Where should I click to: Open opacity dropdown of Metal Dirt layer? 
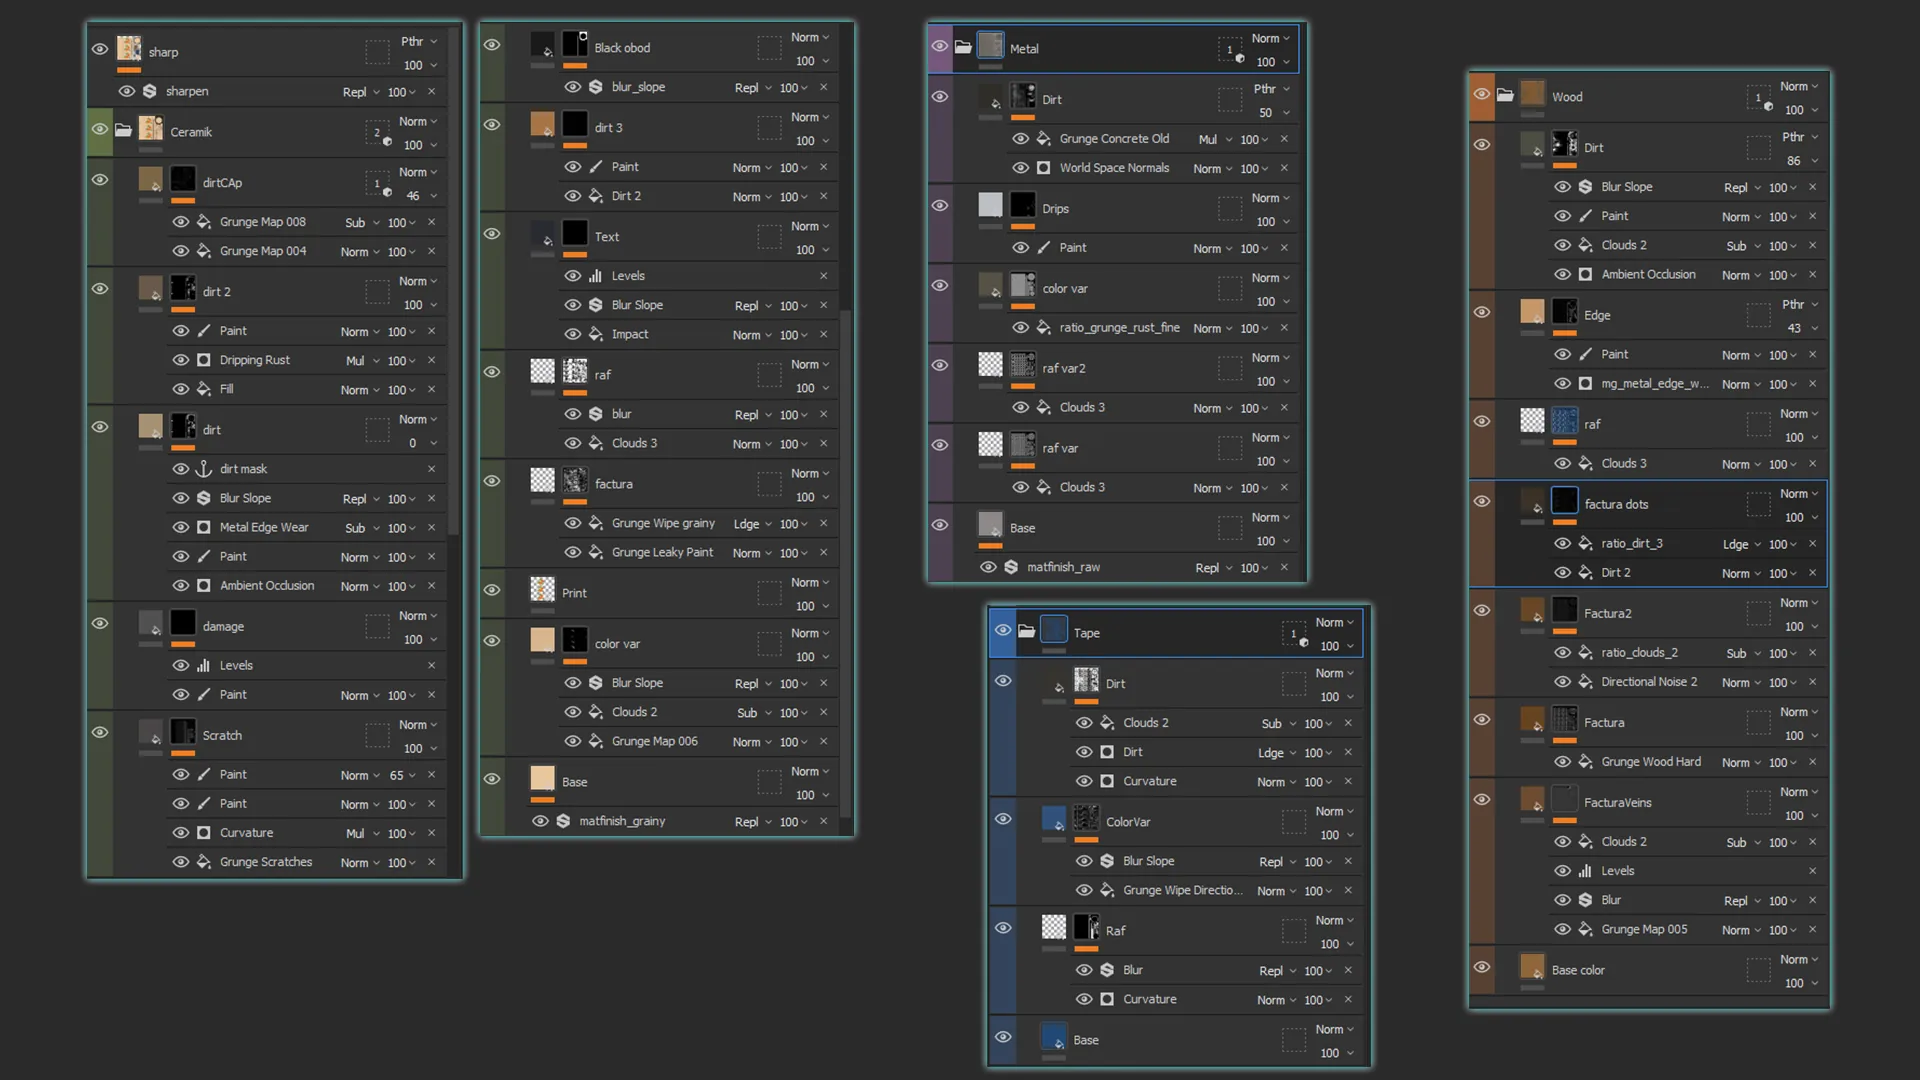coord(1274,113)
